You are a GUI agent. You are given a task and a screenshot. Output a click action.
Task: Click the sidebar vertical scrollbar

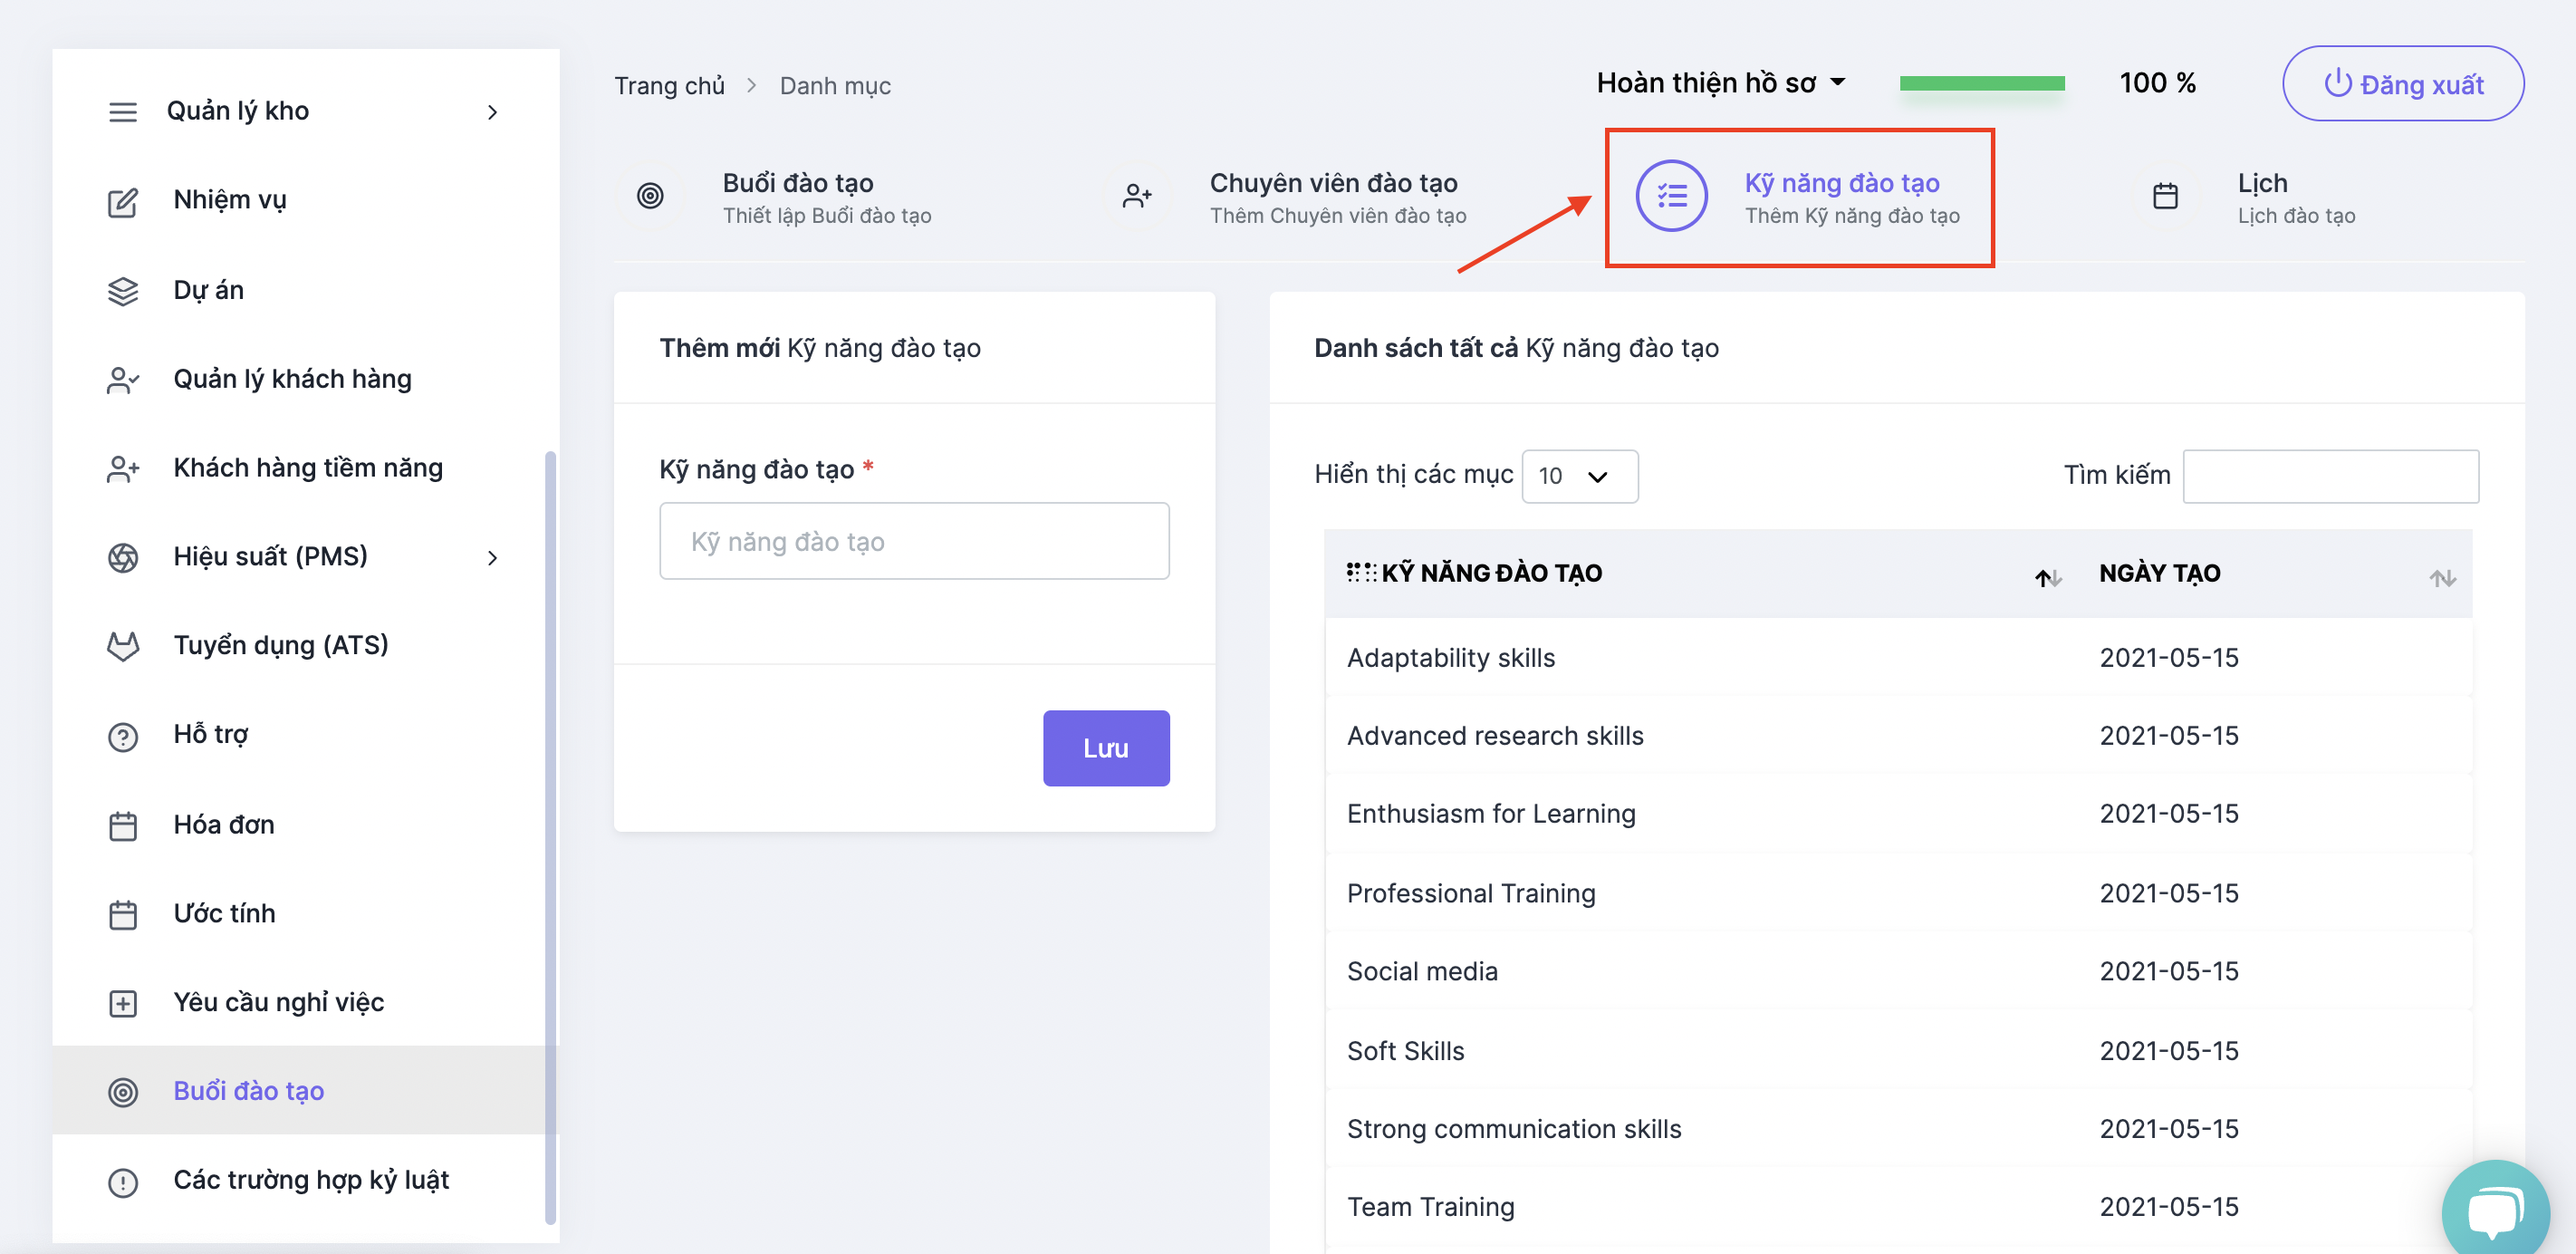(550, 837)
